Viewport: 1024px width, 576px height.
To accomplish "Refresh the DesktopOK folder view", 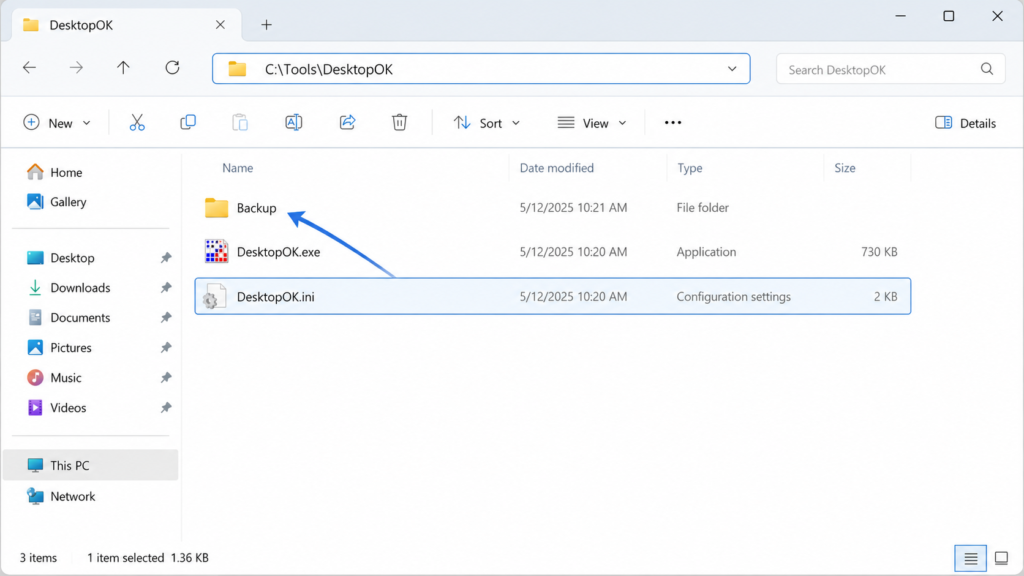I will coord(172,68).
